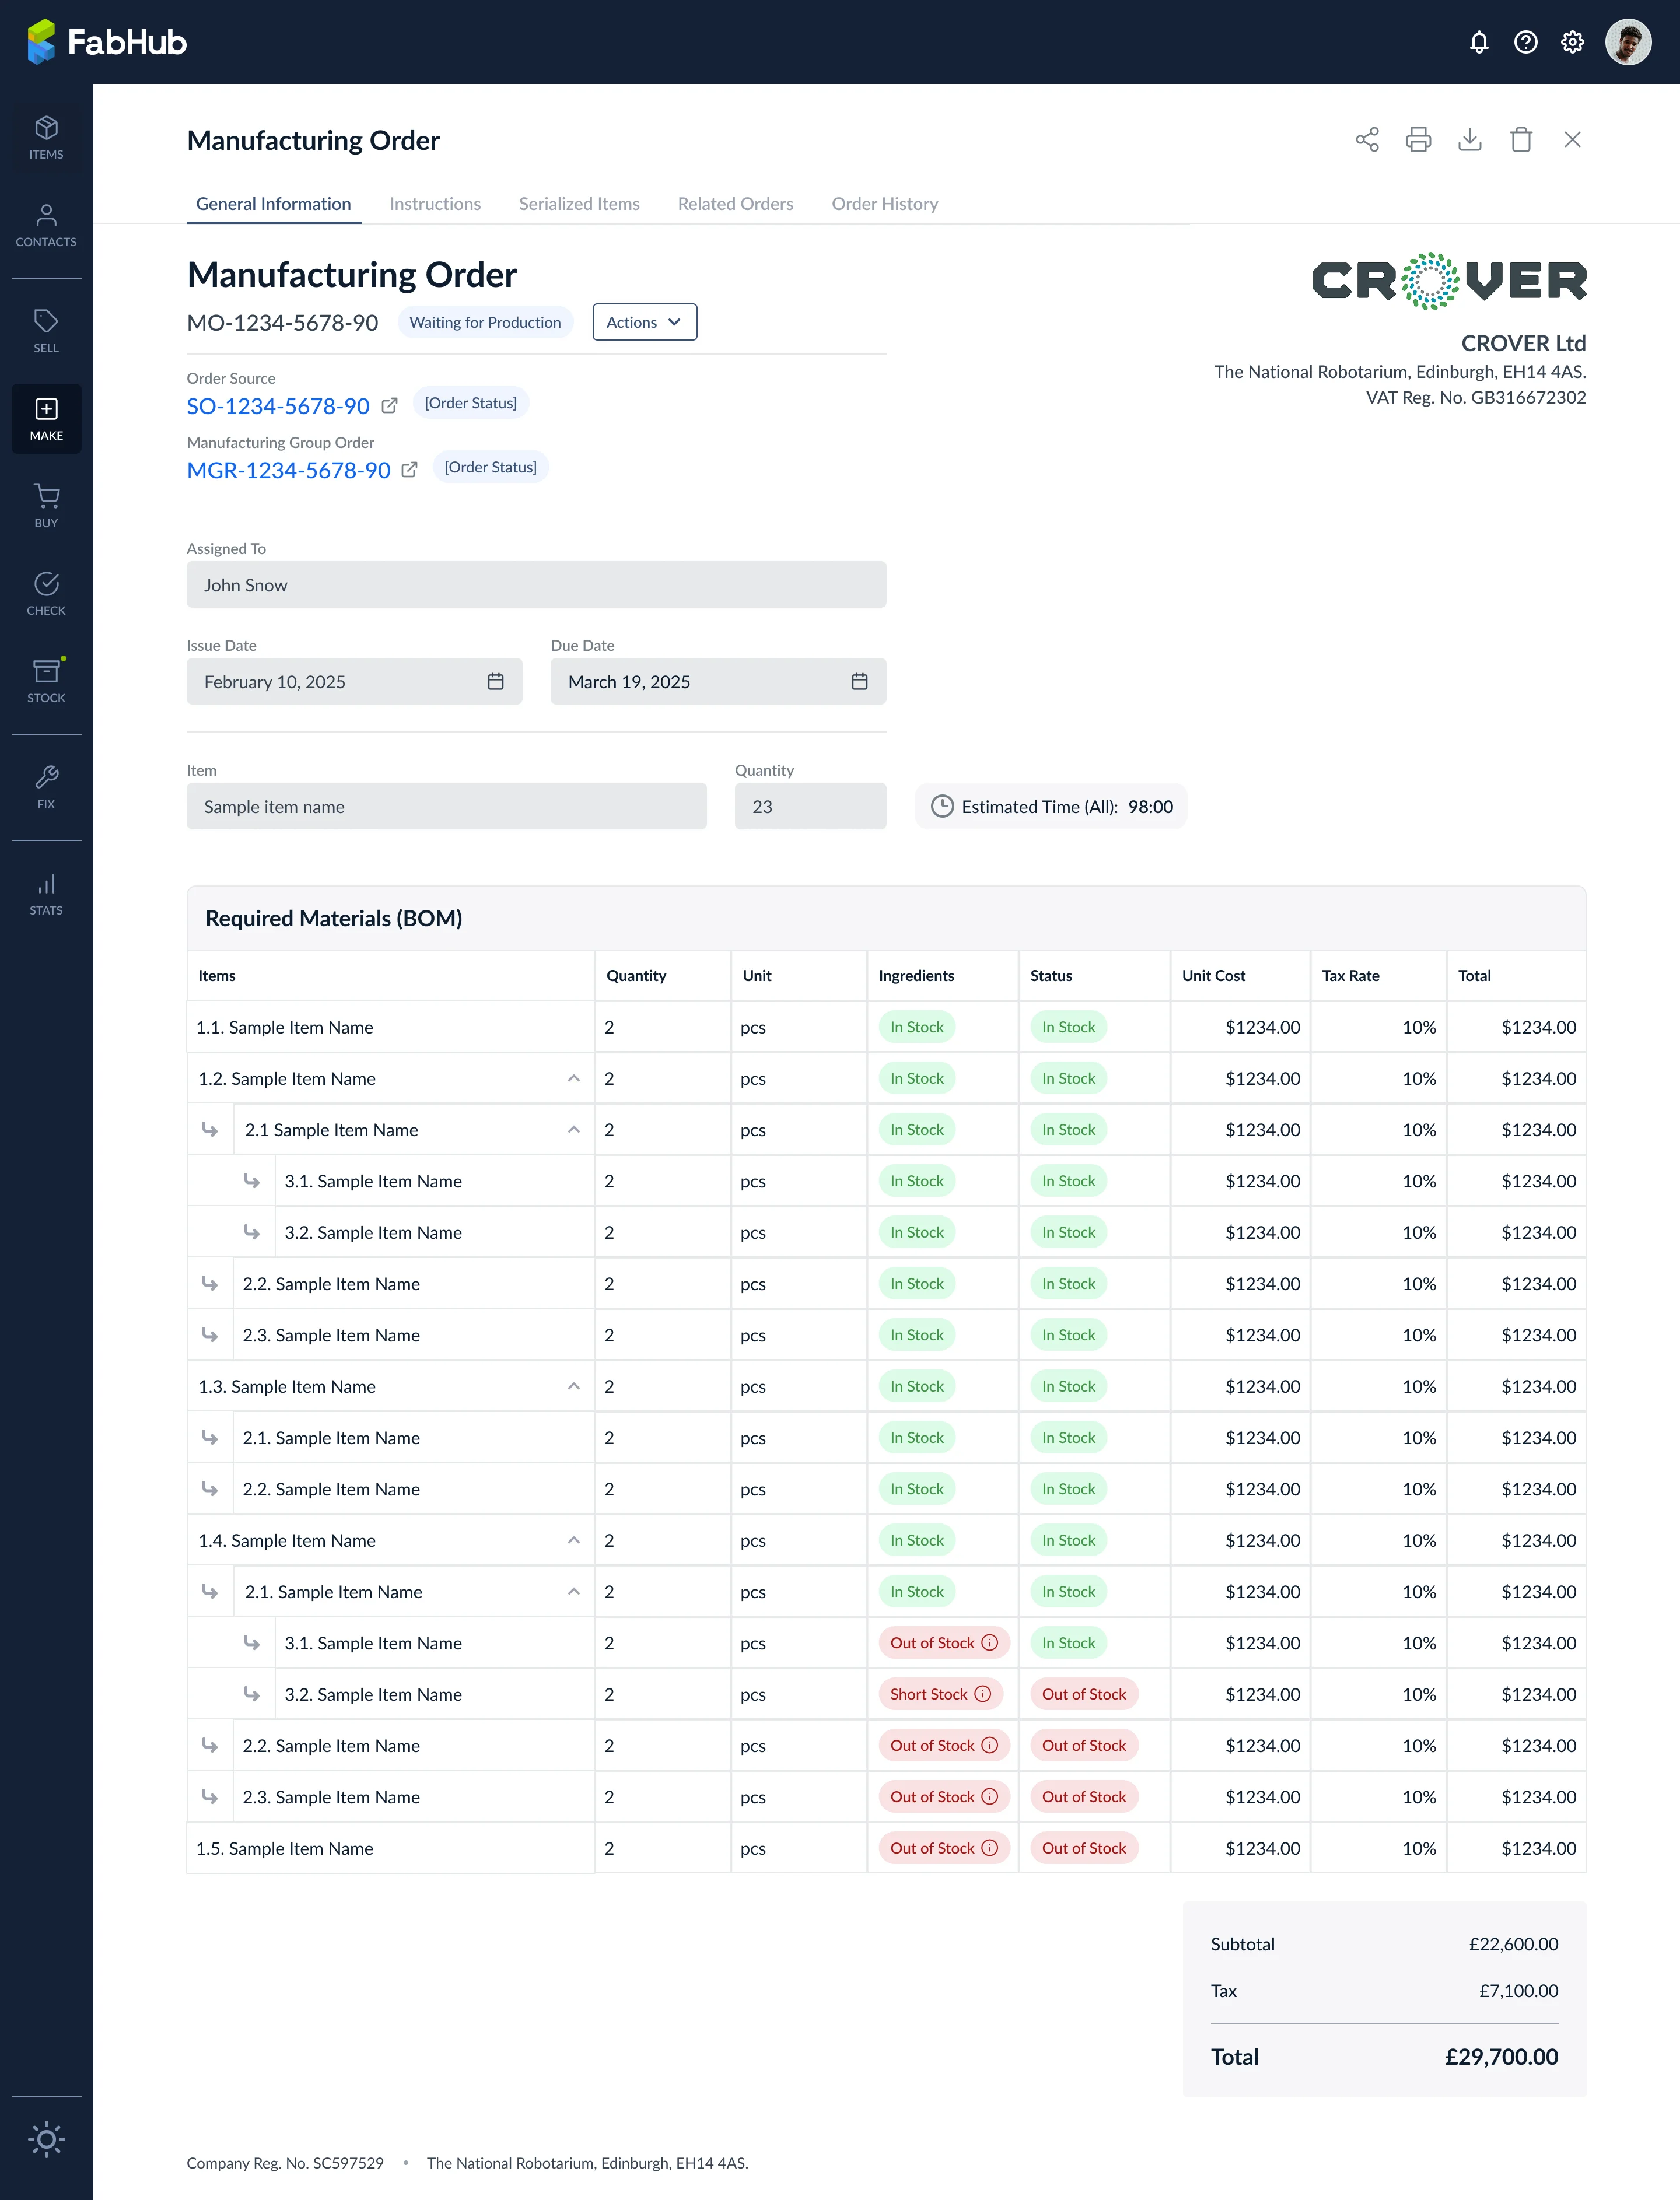Switch to Related Orders tab
Image resolution: width=1680 pixels, height=2200 pixels.
coord(735,204)
